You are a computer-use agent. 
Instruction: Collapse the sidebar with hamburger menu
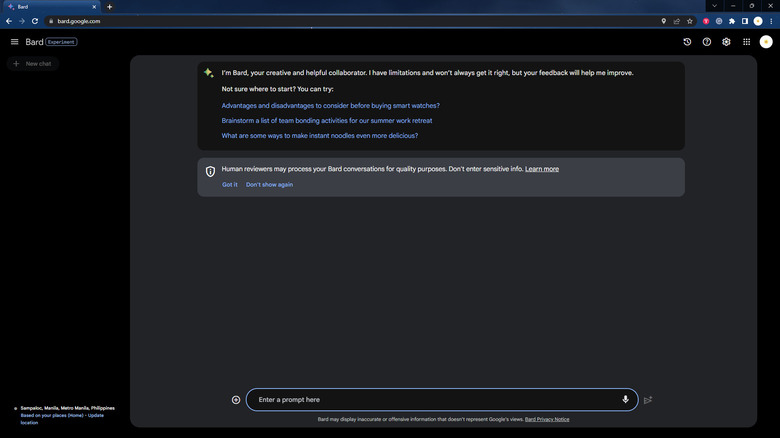(x=15, y=42)
